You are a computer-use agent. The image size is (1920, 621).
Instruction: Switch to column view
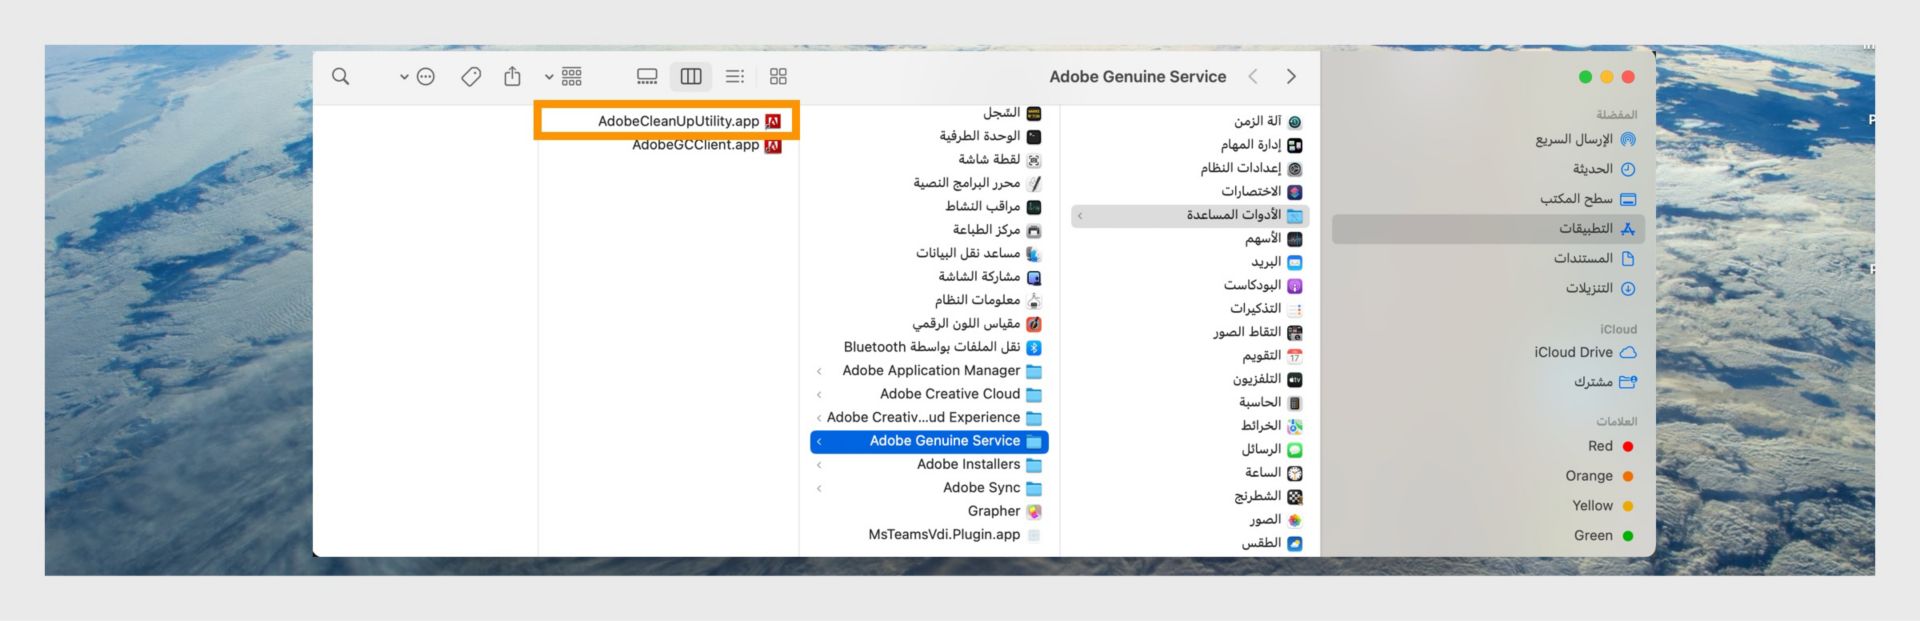691,76
